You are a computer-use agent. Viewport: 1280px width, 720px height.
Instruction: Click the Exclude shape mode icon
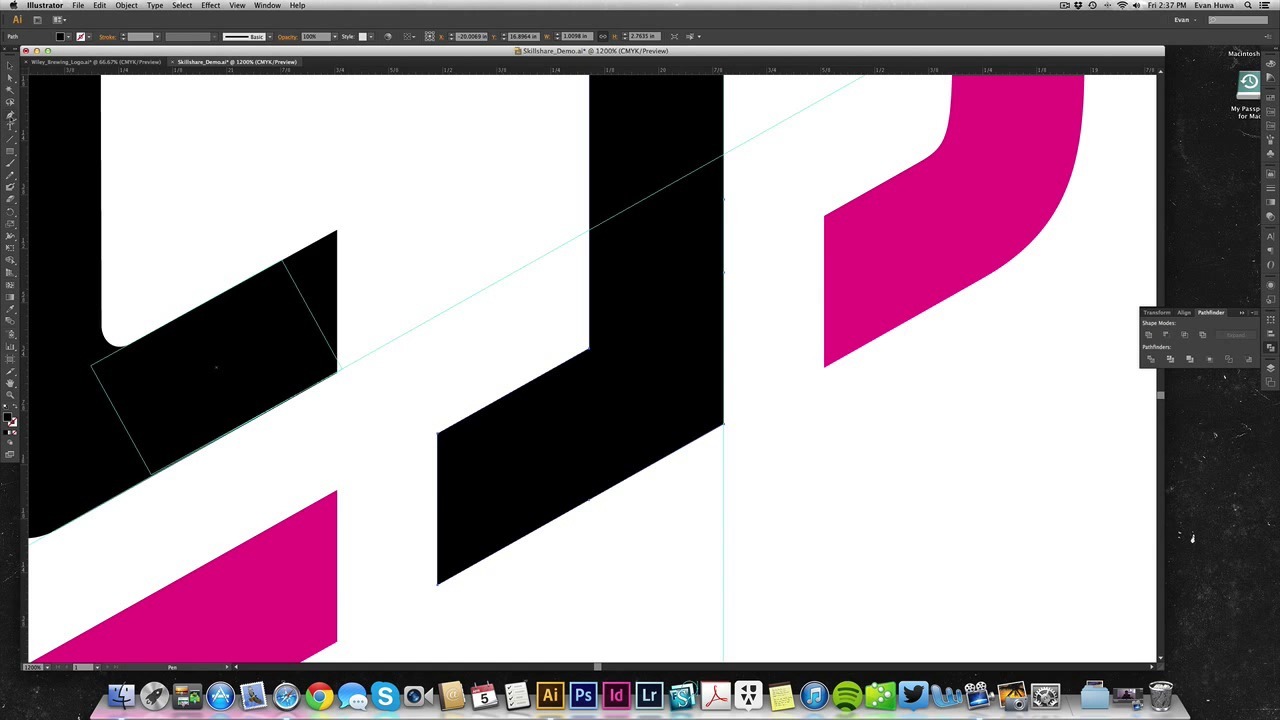click(1203, 335)
